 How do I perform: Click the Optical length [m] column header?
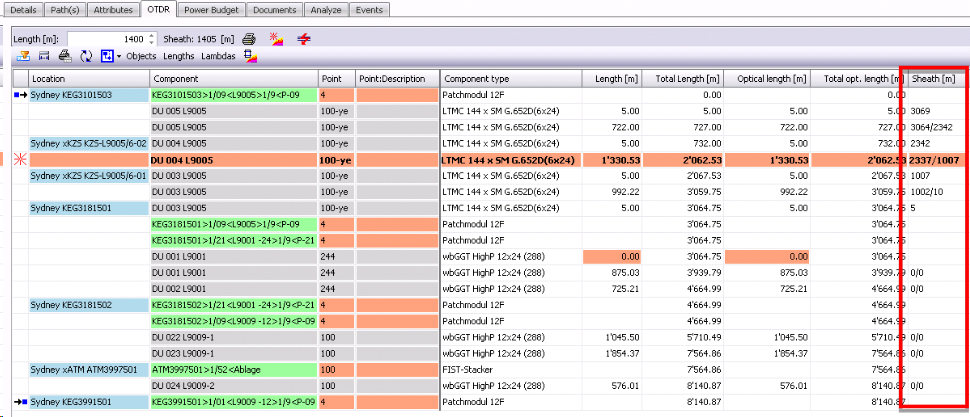click(x=767, y=79)
